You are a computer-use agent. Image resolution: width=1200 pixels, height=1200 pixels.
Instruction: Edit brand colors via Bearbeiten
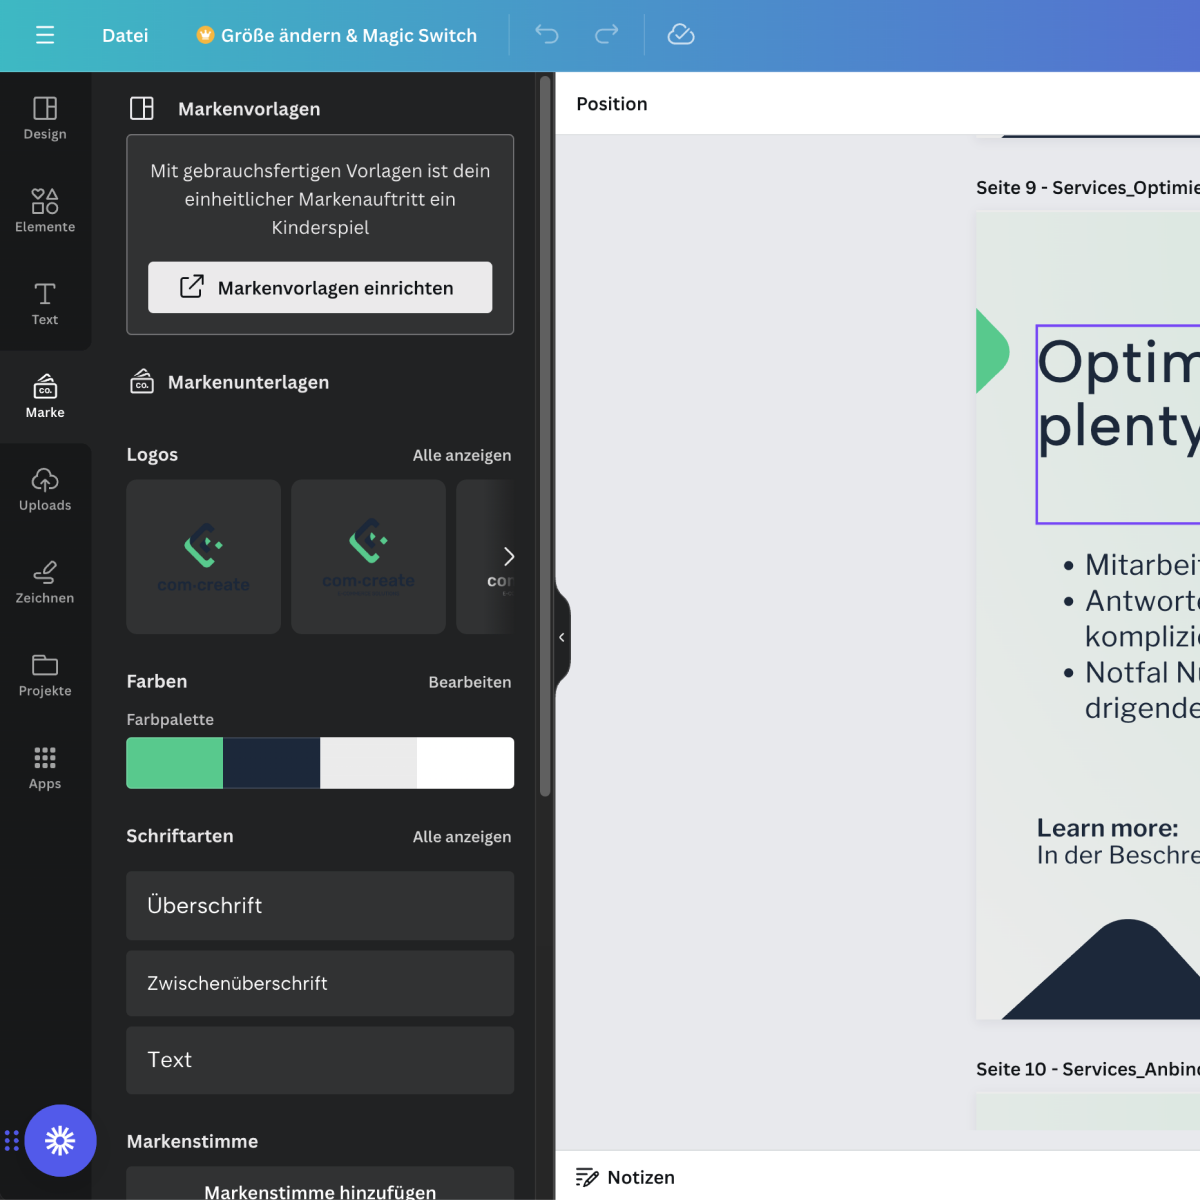pos(470,682)
